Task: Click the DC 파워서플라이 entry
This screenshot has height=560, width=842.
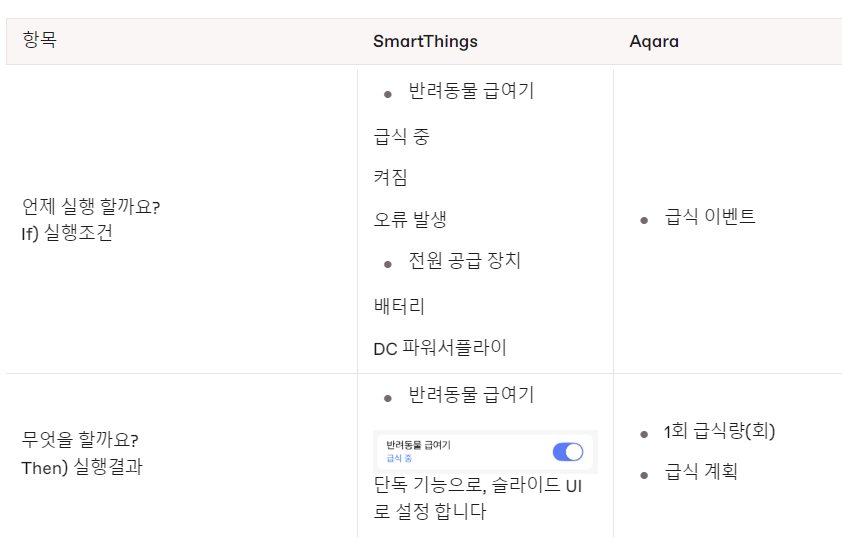Action: (x=439, y=348)
